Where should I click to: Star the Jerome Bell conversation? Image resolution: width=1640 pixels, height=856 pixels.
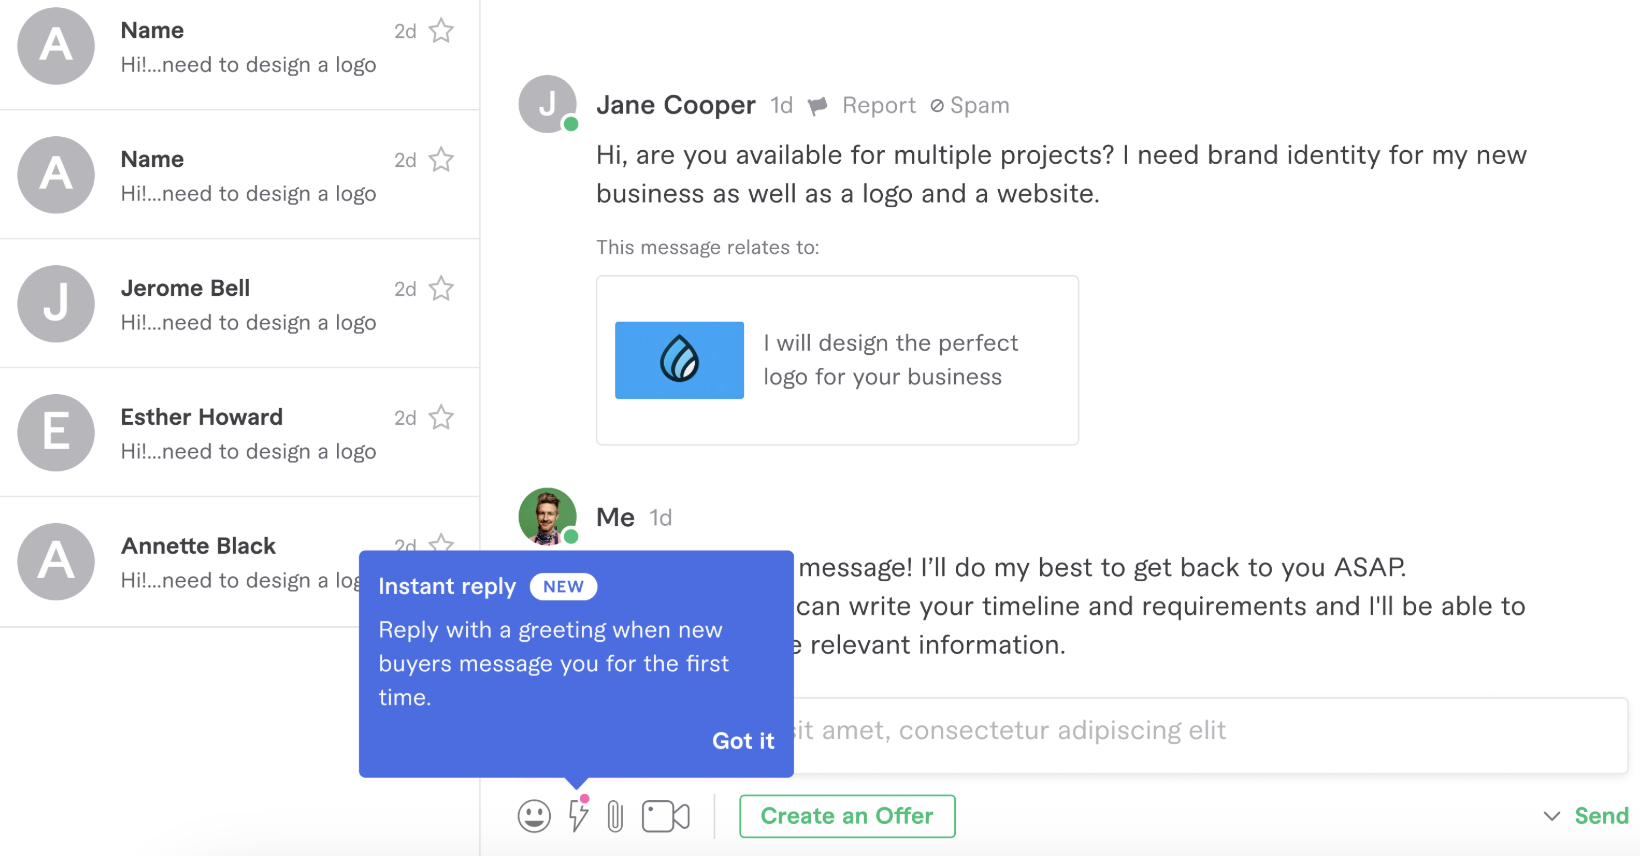[x=441, y=288]
